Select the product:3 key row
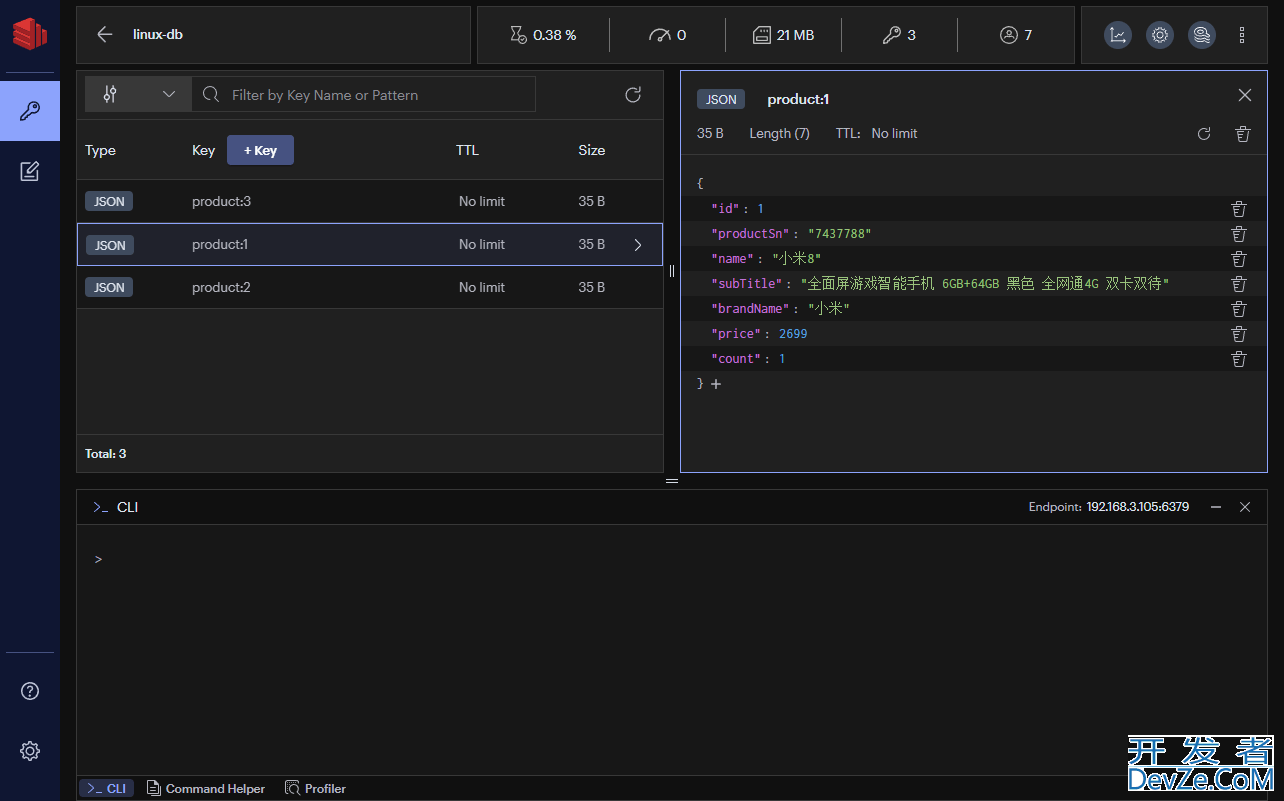1284x801 pixels. coord(370,201)
